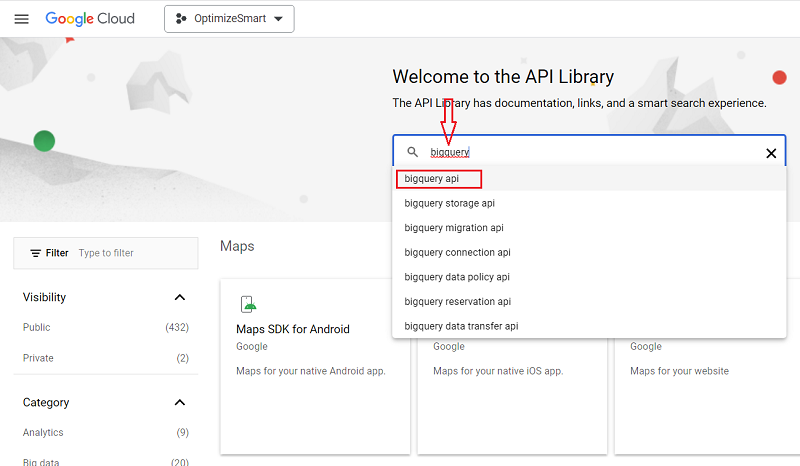Viewport: 800px width, 466px height.
Task: Select the 'bigquery storage api' suggestion
Action: (589, 203)
